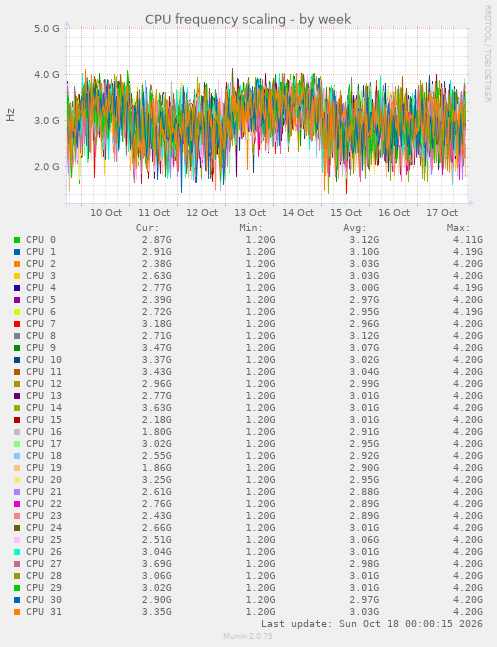Click the 'CPU 6' legend label
Screen dimensions: 497x647
coord(41,312)
